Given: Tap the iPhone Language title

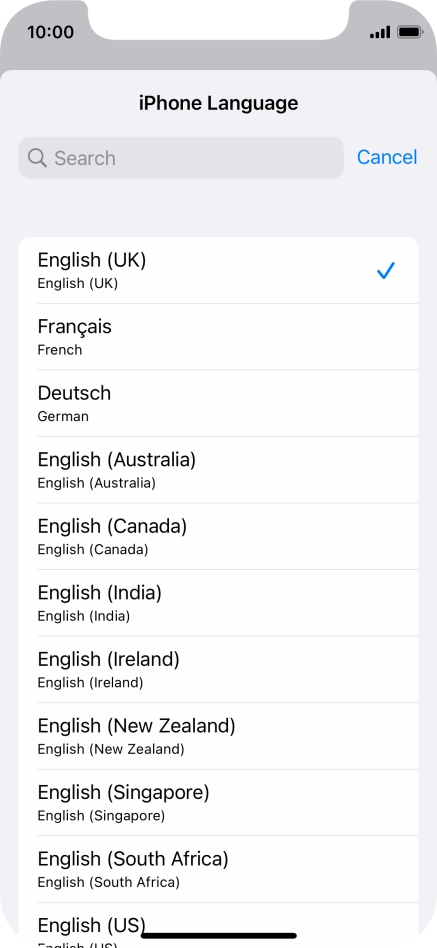Looking at the screenshot, I should click(218, 103).
